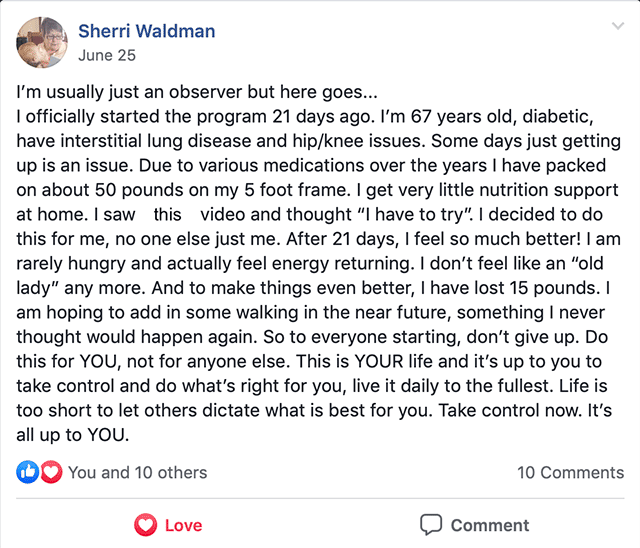Toggle the heart icon on Love button
This screenshot has height=548, width=640.
click(145, 525)
